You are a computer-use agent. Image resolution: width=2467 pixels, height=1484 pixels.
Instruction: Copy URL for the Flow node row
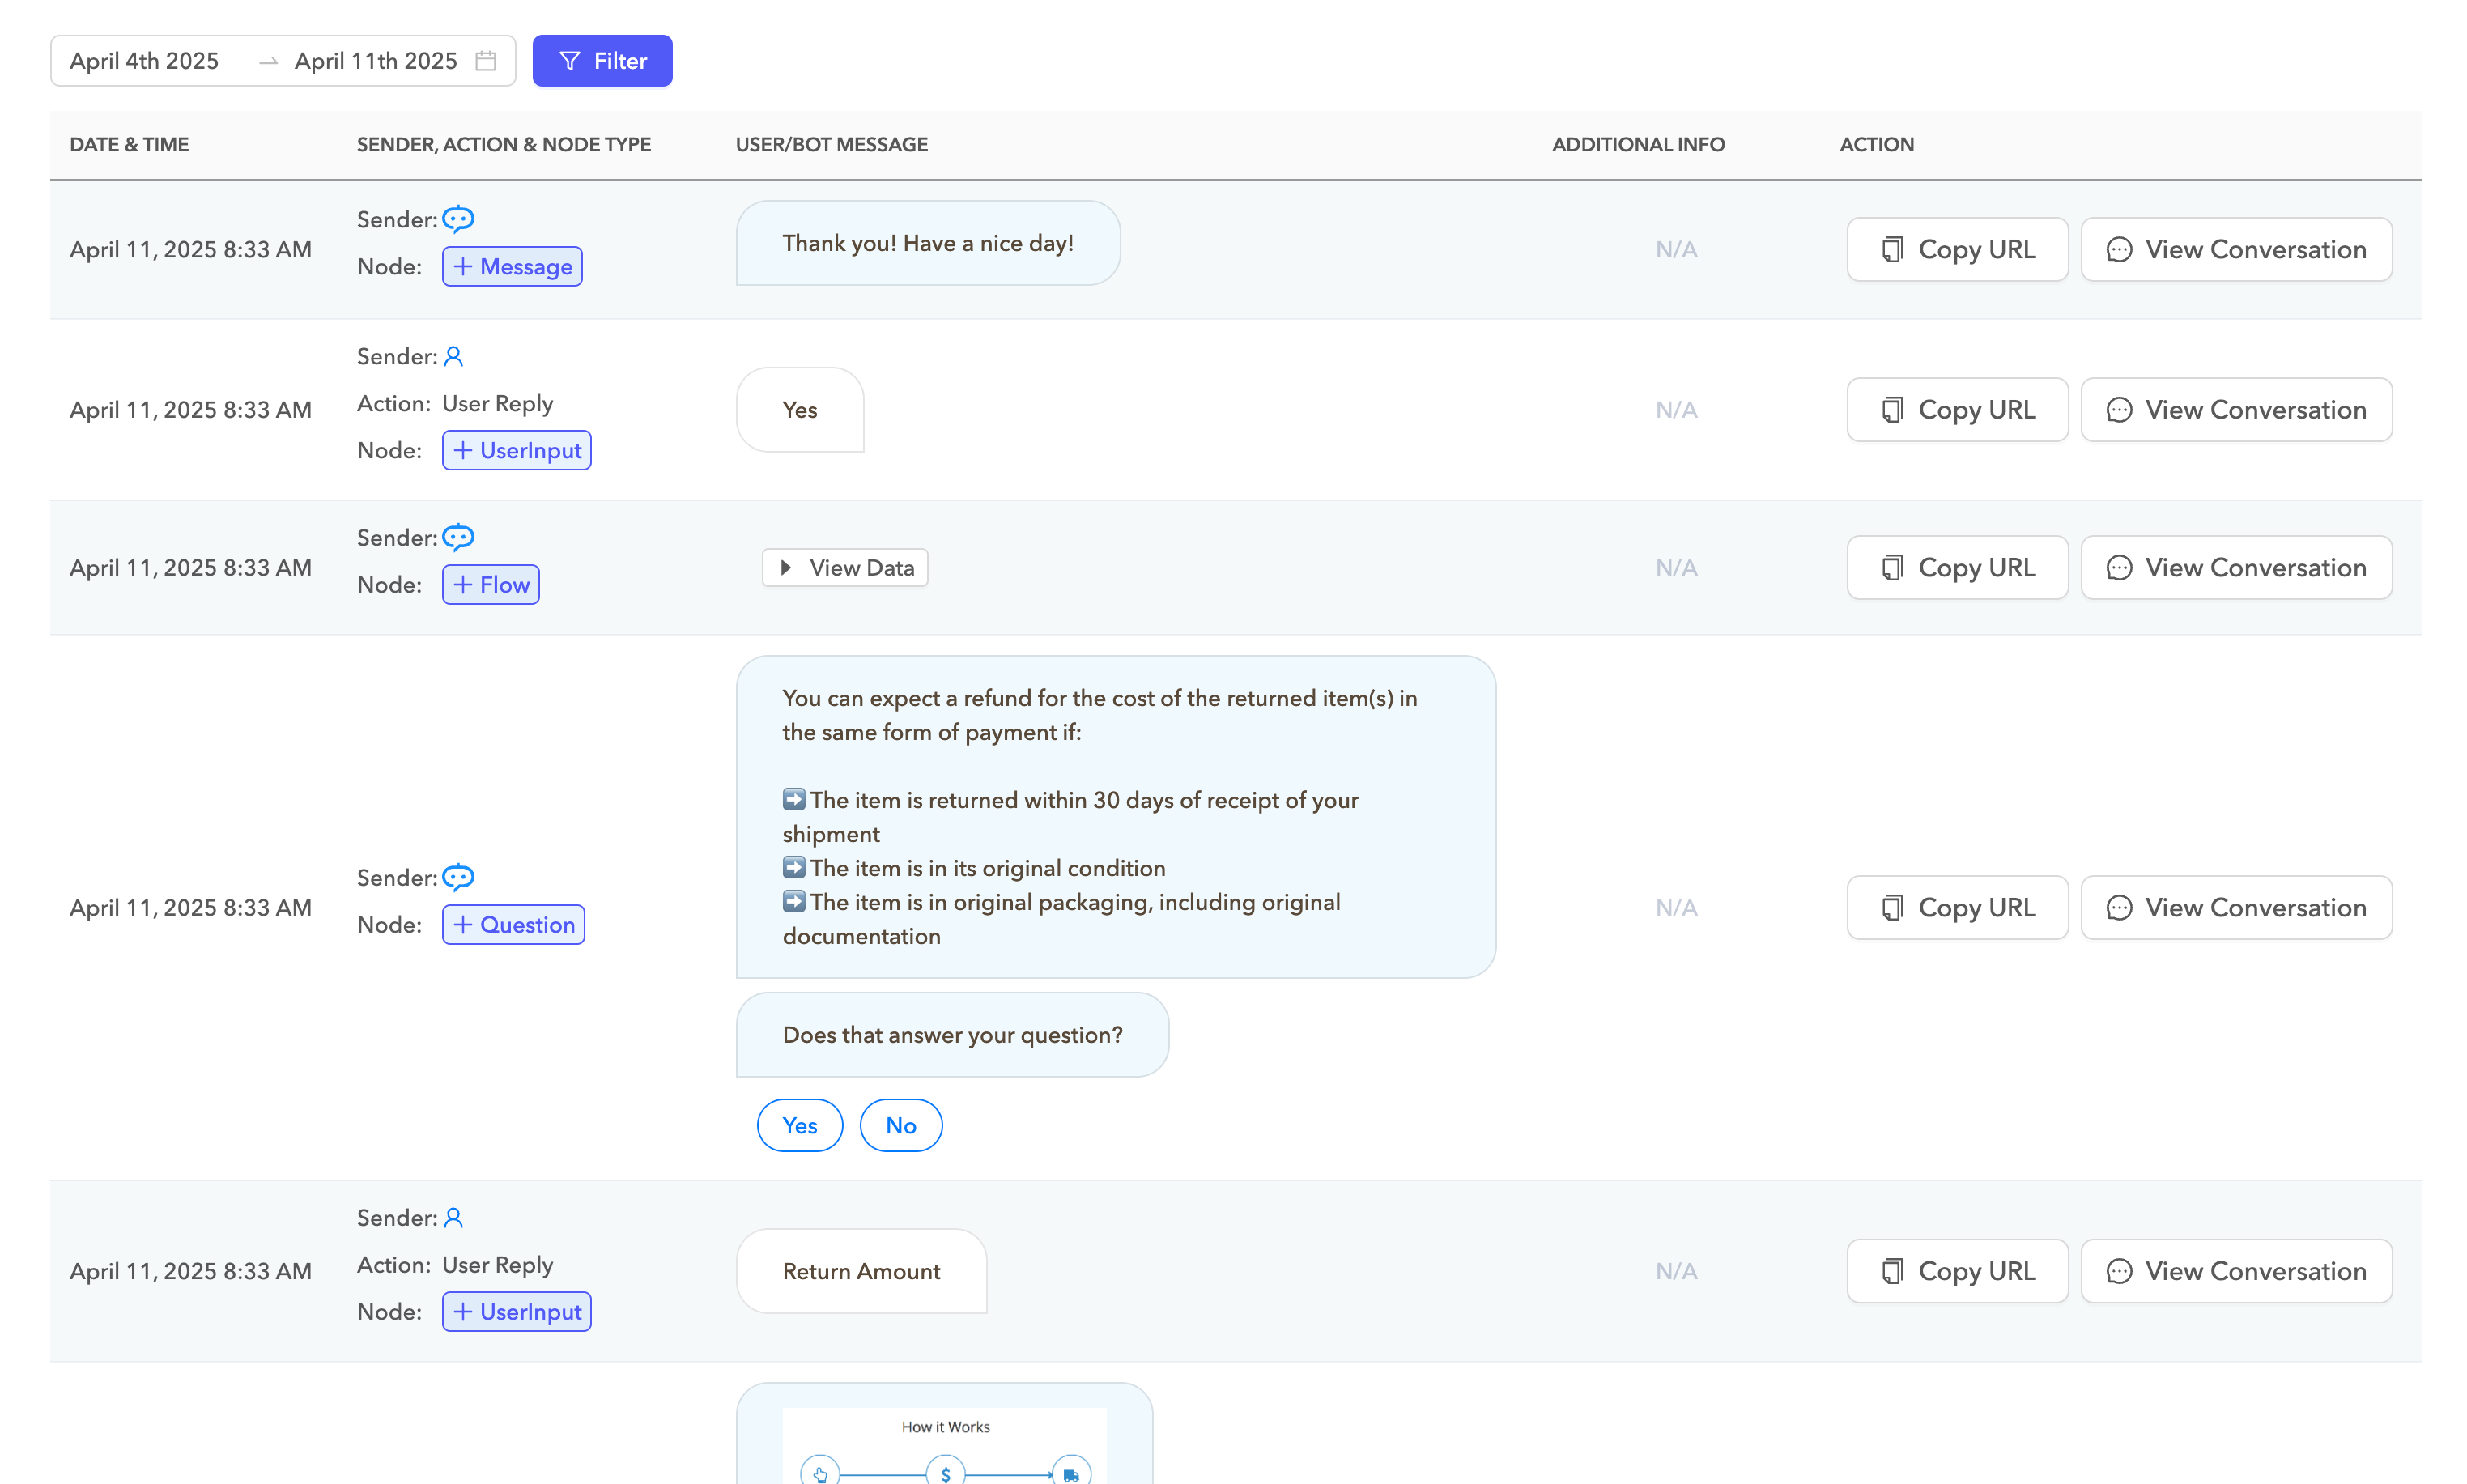(1957, 568)
